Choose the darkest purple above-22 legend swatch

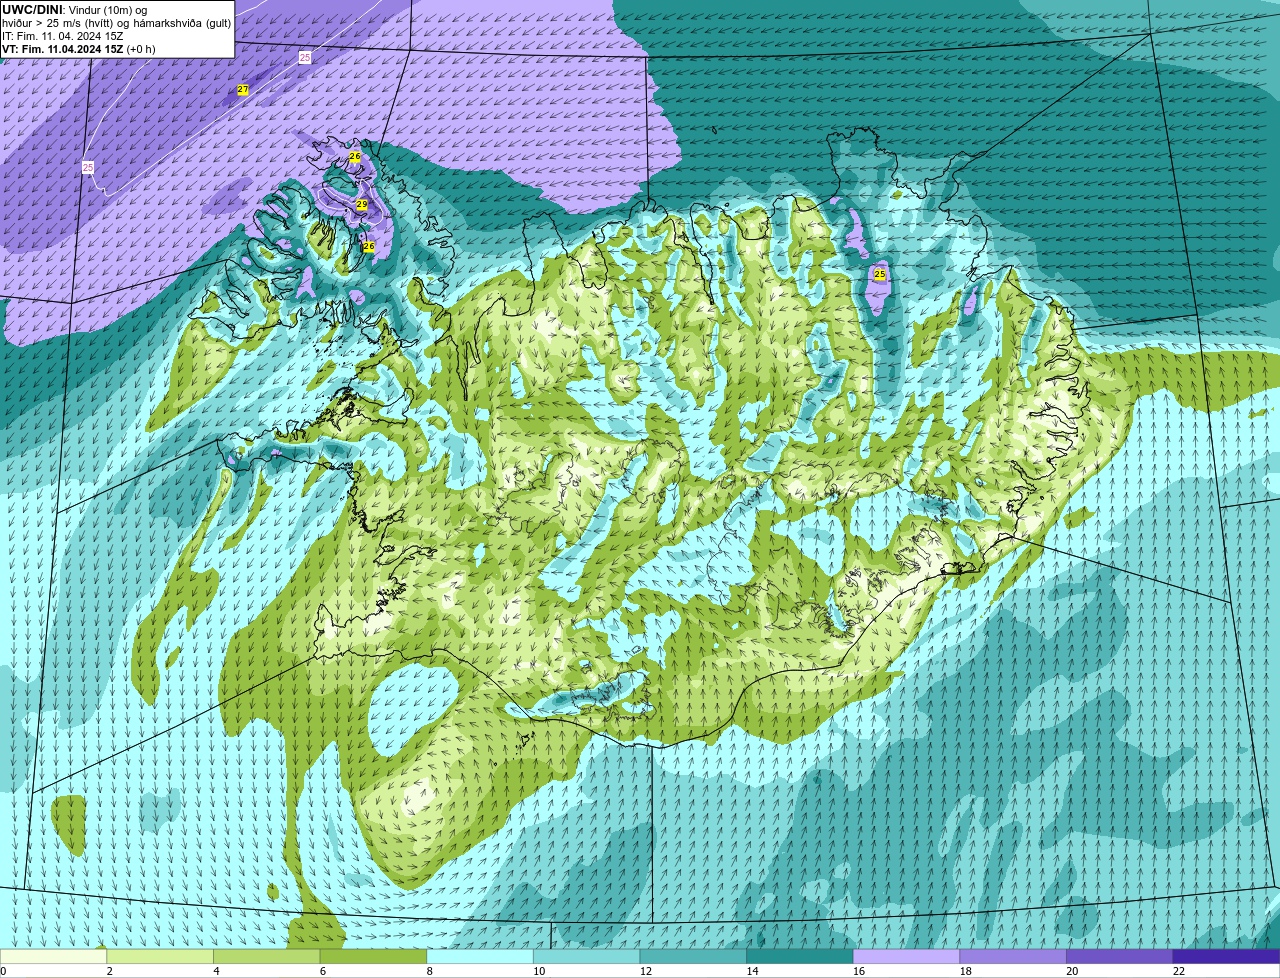1226,956
